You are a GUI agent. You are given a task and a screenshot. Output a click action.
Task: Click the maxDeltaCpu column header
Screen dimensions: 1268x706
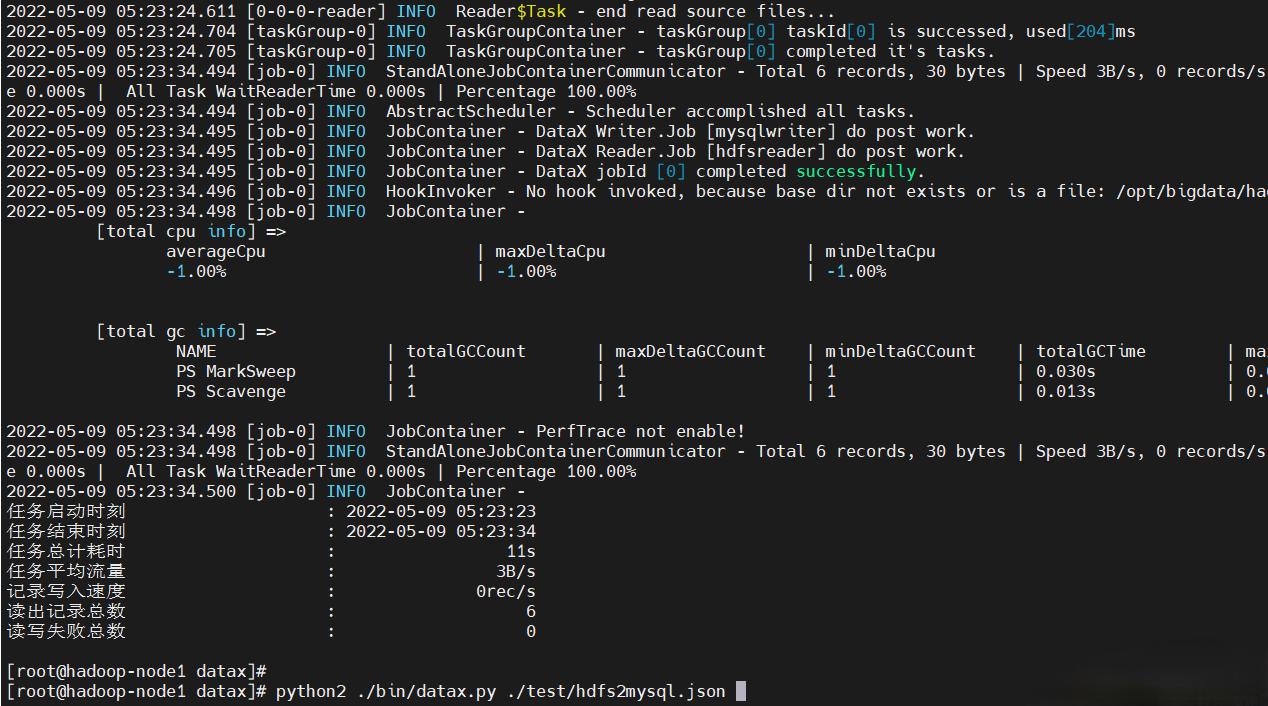pyautogui.click(x=550, y=251)
